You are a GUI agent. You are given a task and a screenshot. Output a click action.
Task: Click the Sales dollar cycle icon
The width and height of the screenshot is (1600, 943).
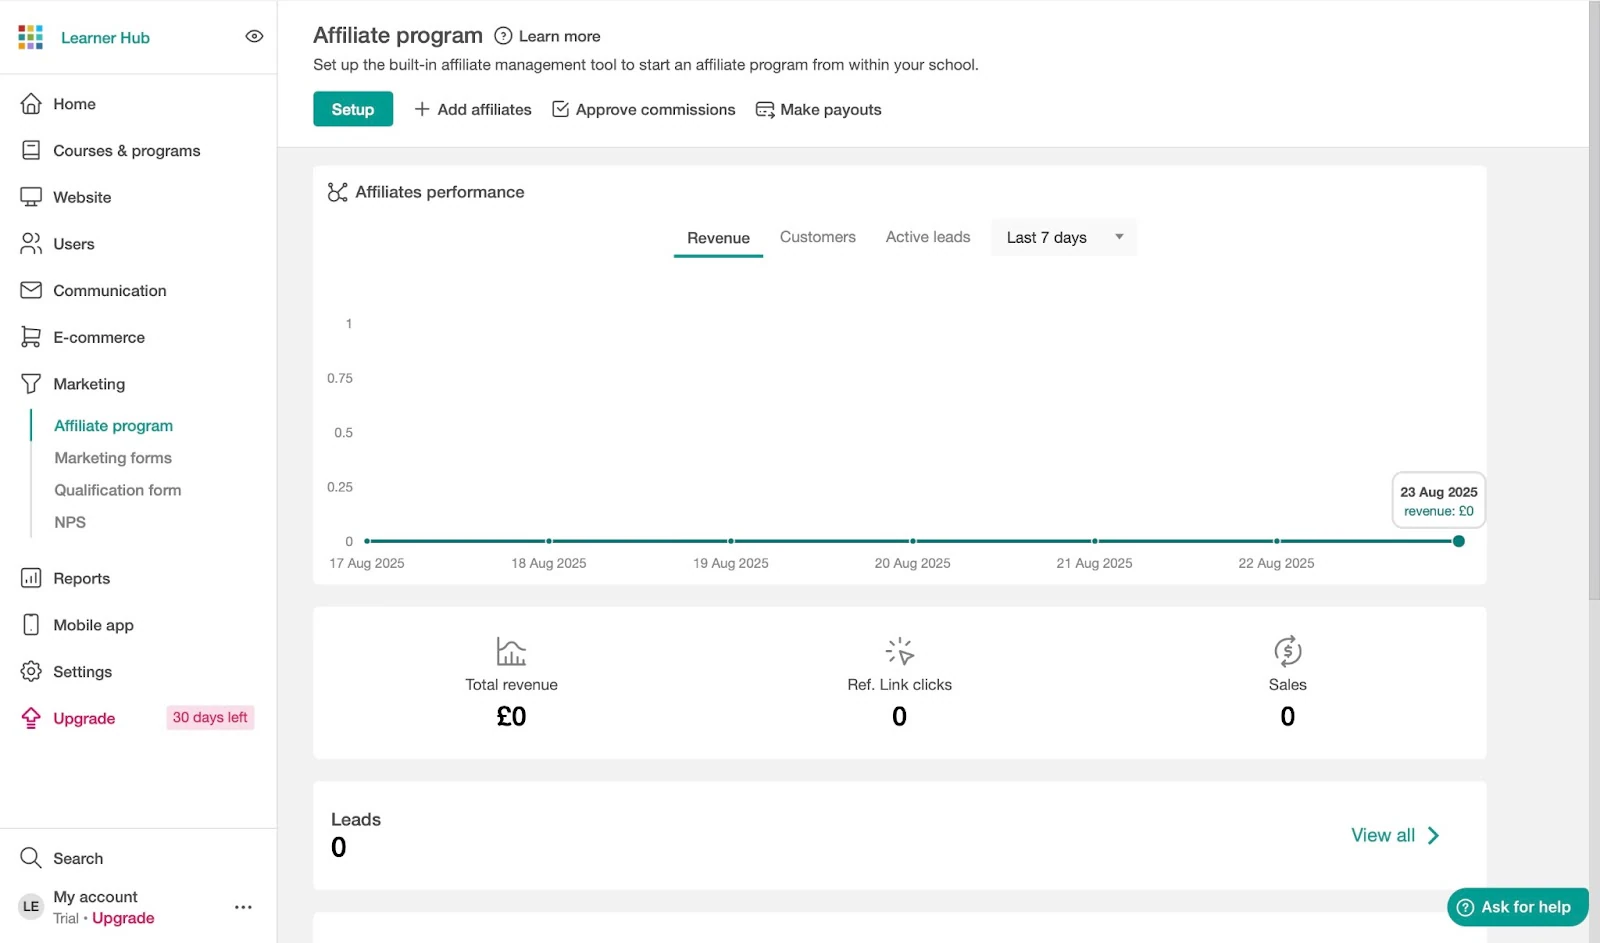(x=1288, y=652)
